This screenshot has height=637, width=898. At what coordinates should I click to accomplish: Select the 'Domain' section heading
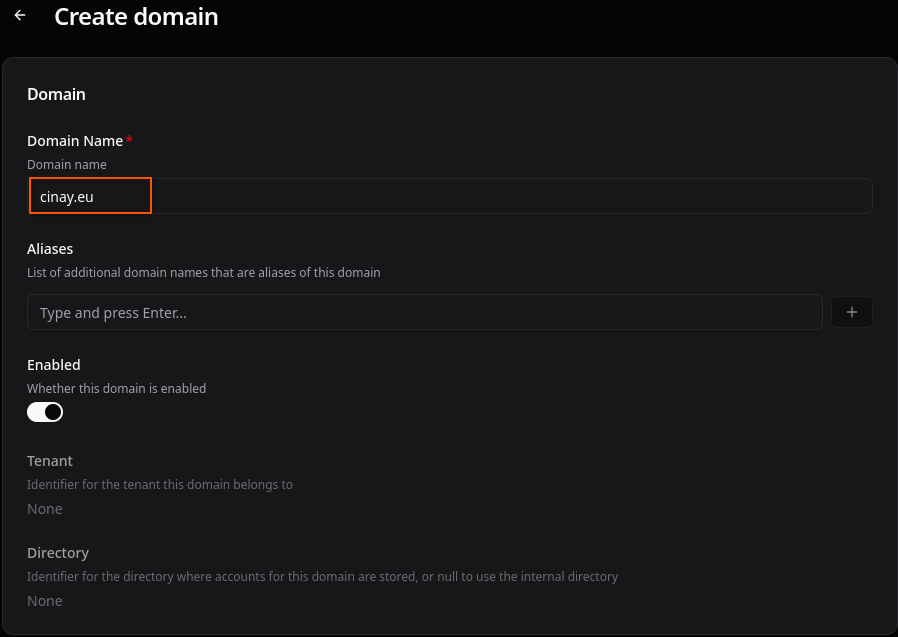click(x=56, y=94)
